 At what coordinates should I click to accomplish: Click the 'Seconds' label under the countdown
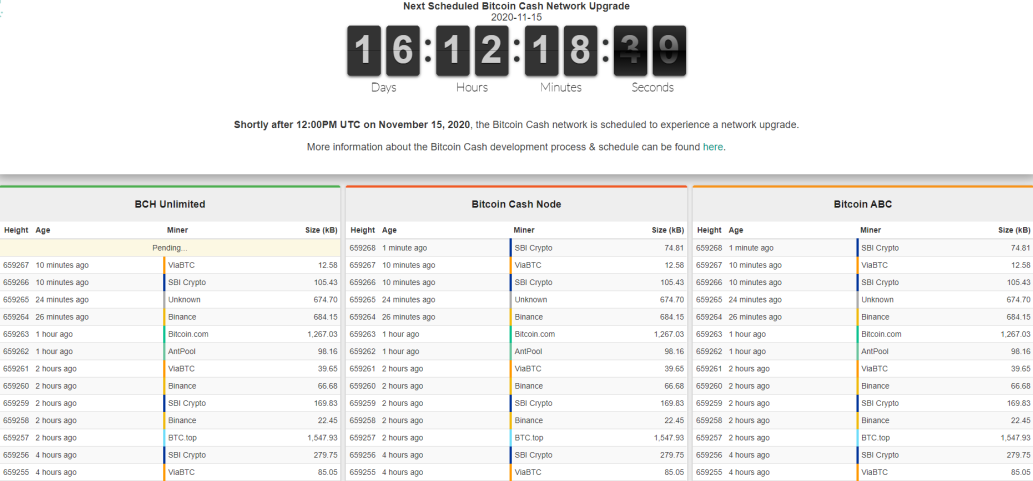(x=652, y=87)
